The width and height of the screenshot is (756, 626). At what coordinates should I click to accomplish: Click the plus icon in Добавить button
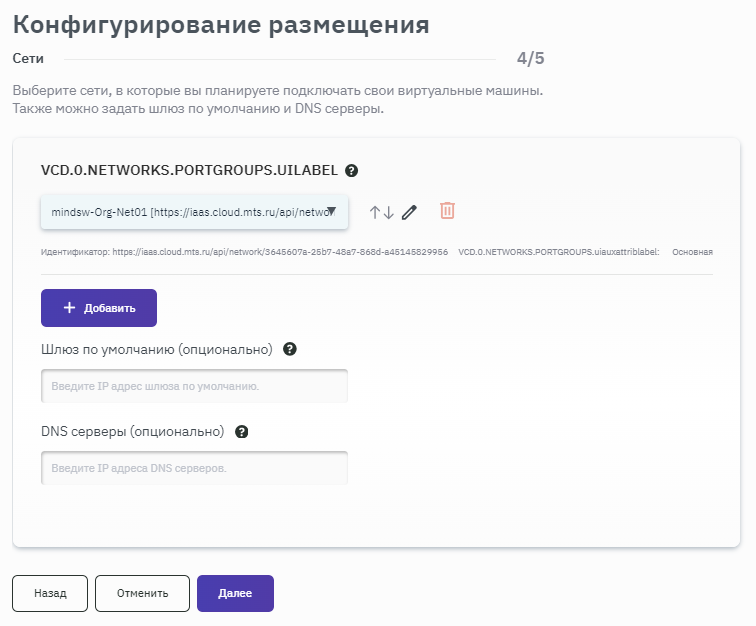point(69,308)
